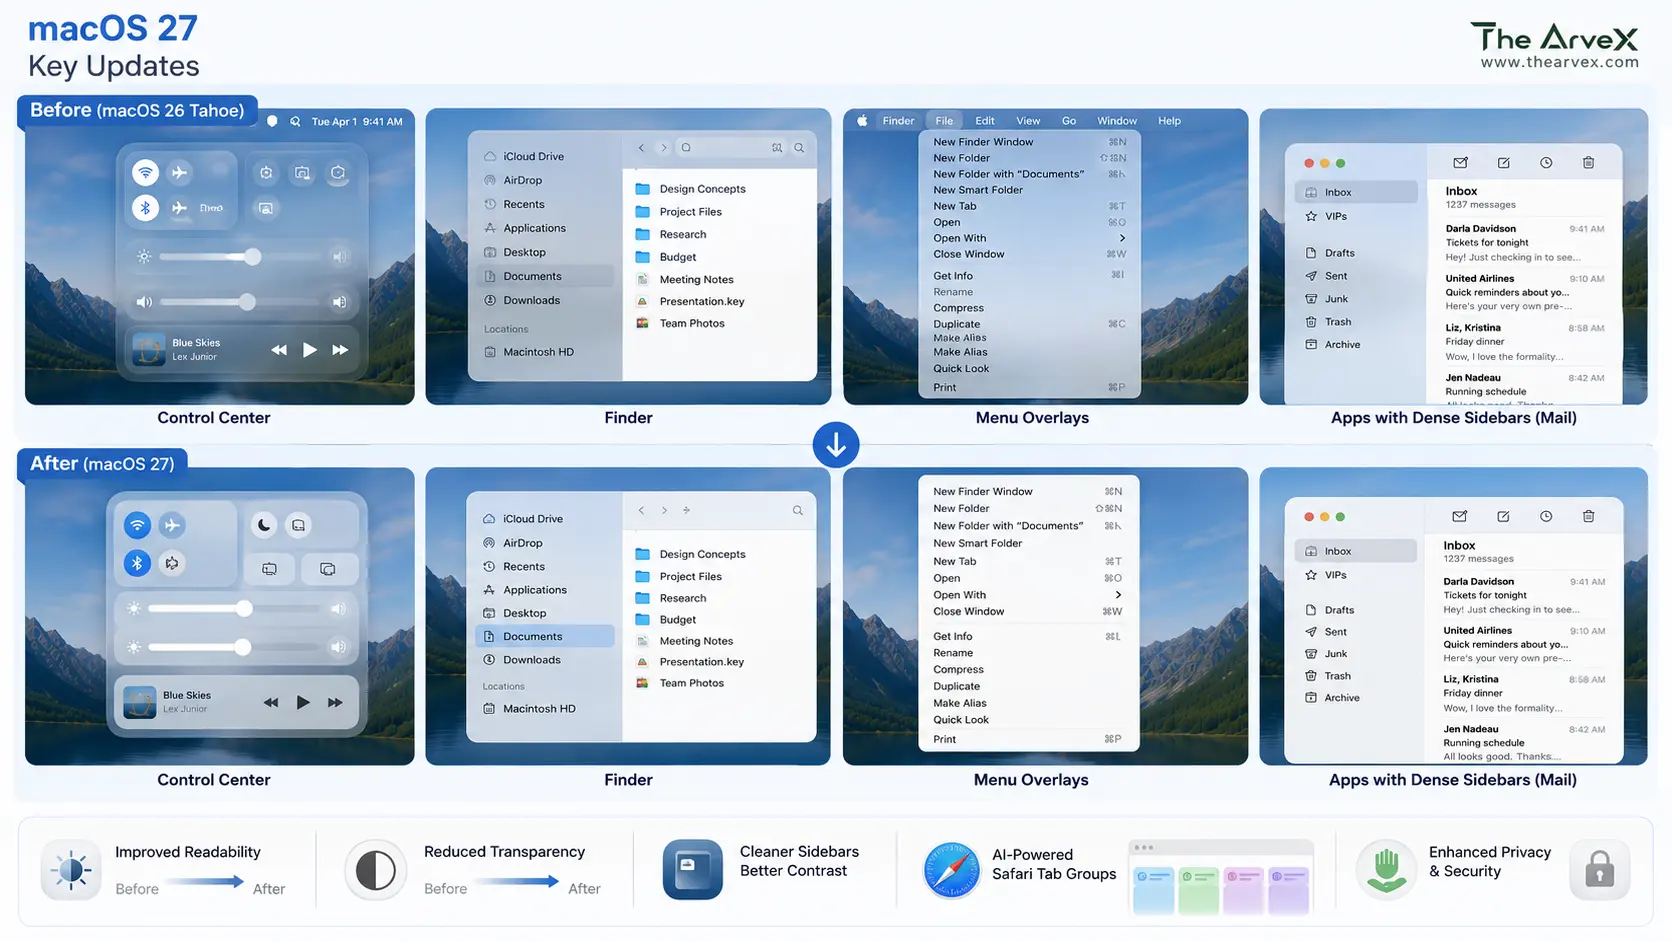Expand Open With submenu arrow in Before menu
The image size is (1672, 941).
tap(1122, 238)
